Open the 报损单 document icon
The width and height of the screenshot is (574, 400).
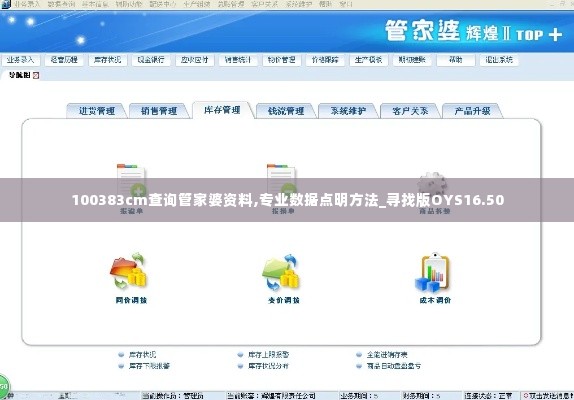[281, 180]
